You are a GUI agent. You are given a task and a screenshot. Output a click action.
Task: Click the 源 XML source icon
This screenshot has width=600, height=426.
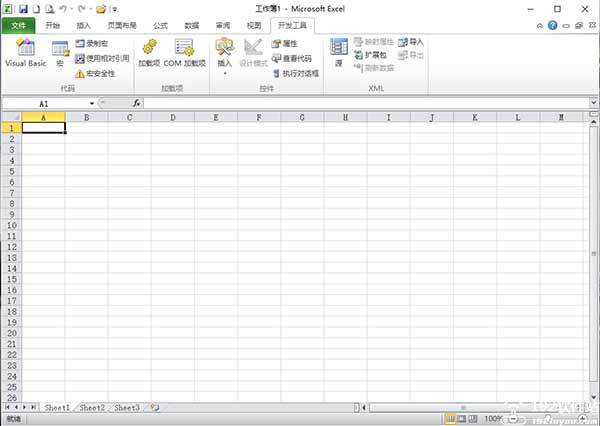[x=338, y=52]
